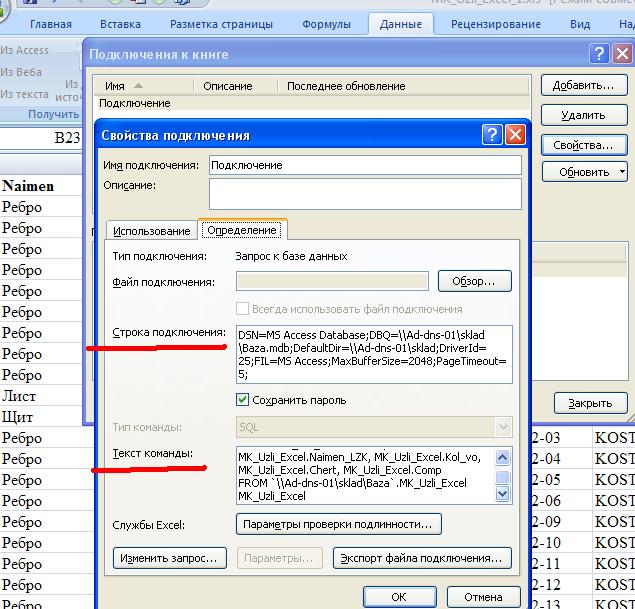Click inside Строка подключения text box
The width and height of the screenshot is (635, 609).
point(374,354)
